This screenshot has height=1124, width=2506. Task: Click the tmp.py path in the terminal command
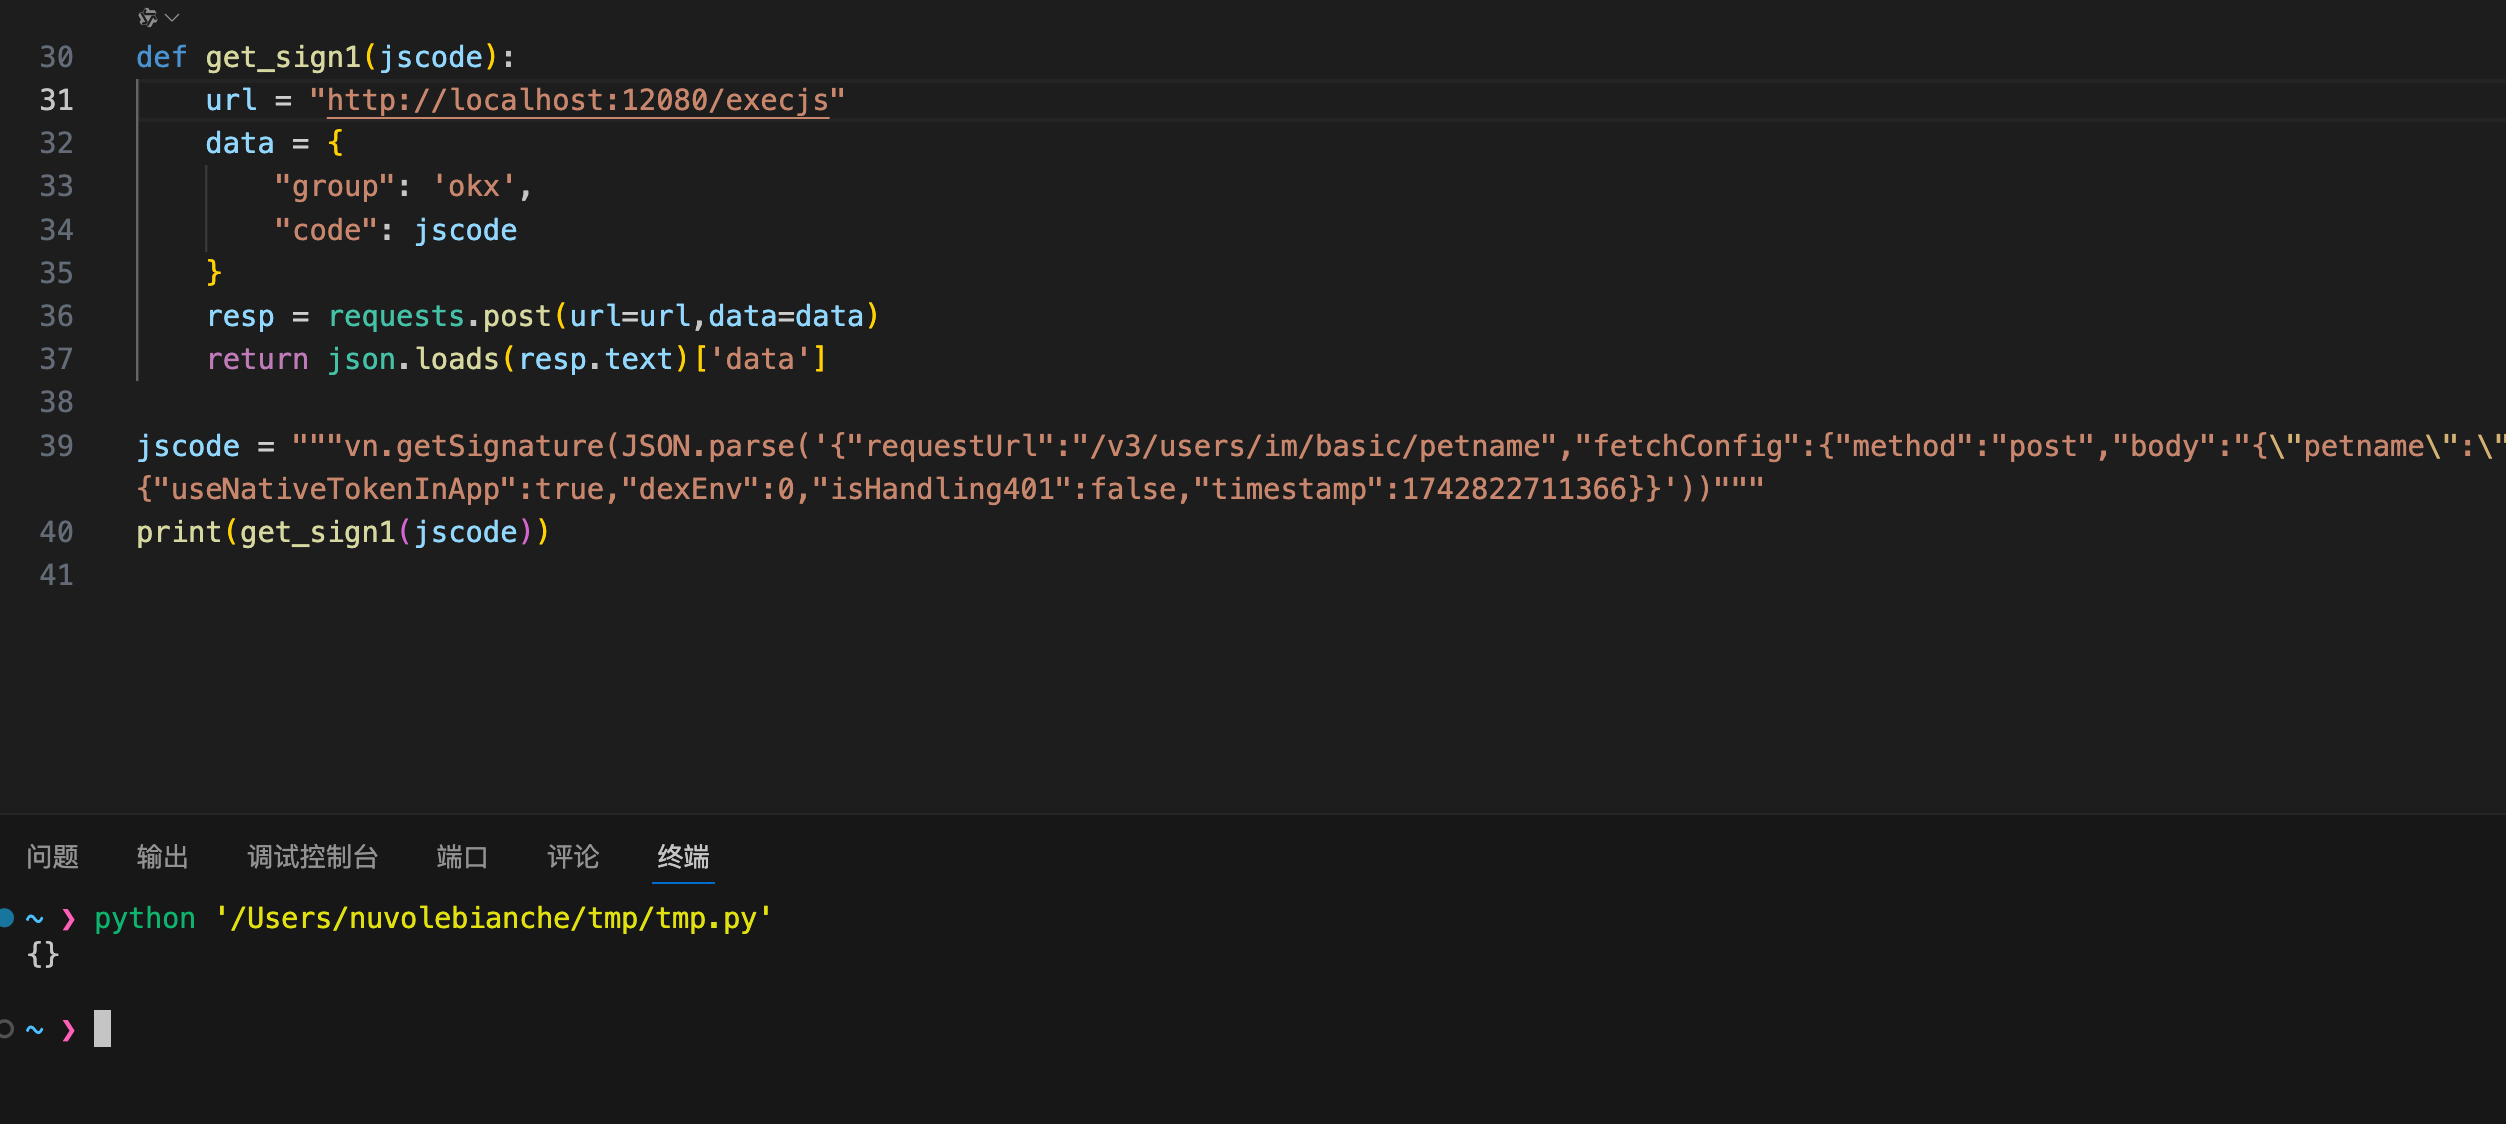point(494,918)
